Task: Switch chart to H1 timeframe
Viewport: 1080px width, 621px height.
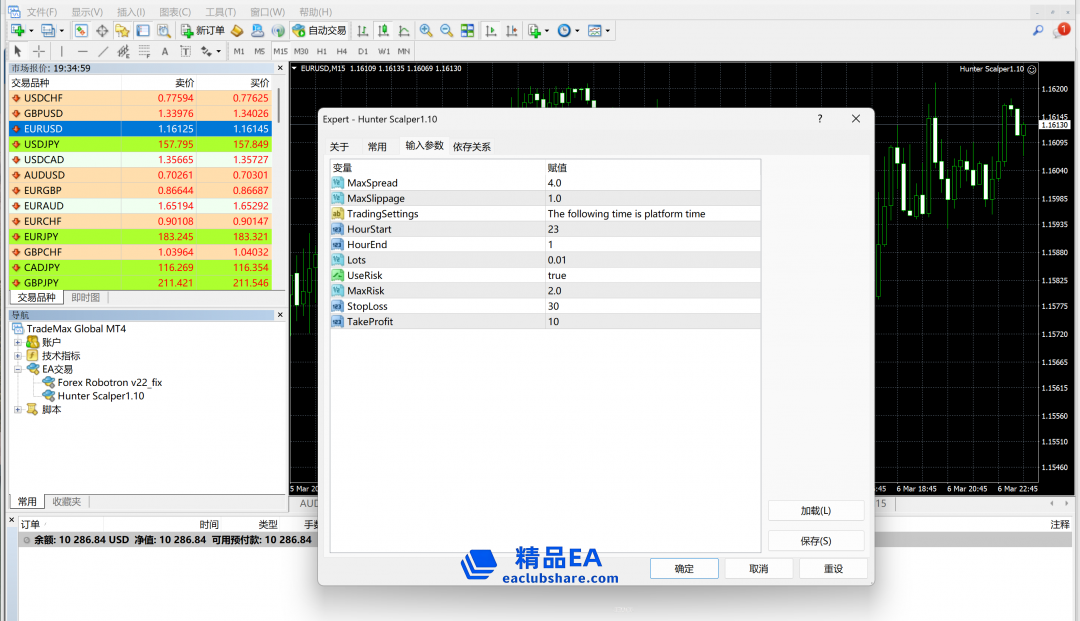Action: [321, 51]
